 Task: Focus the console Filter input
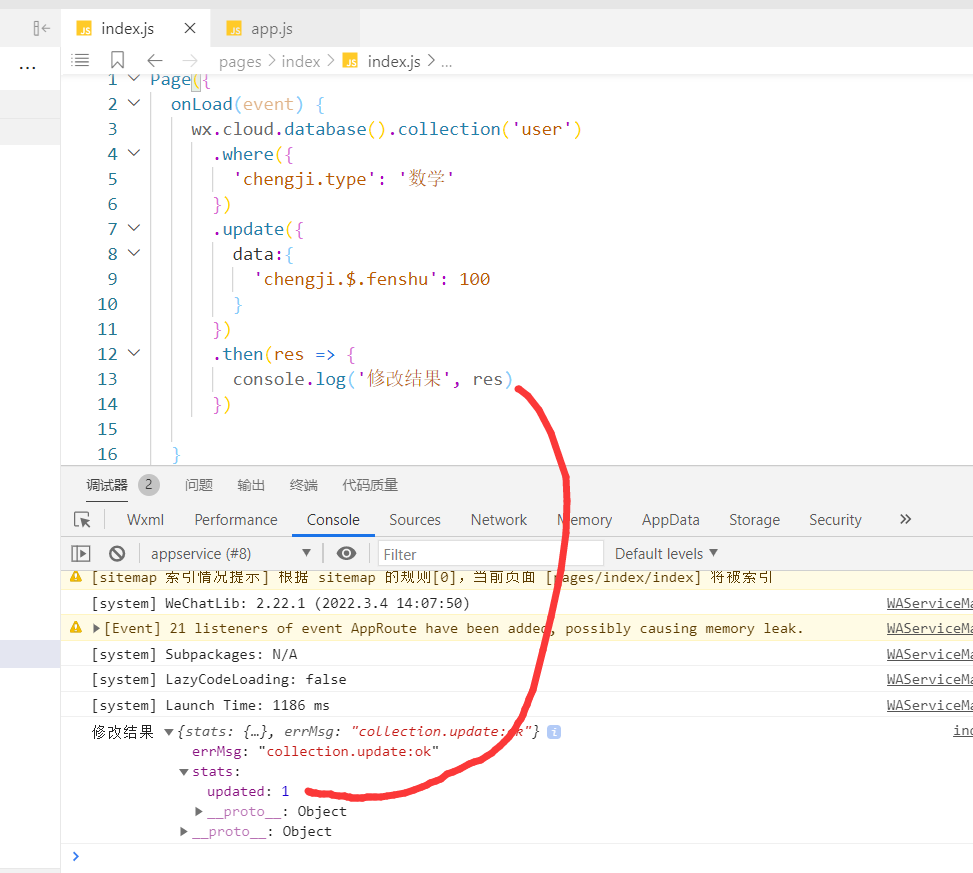490,554
